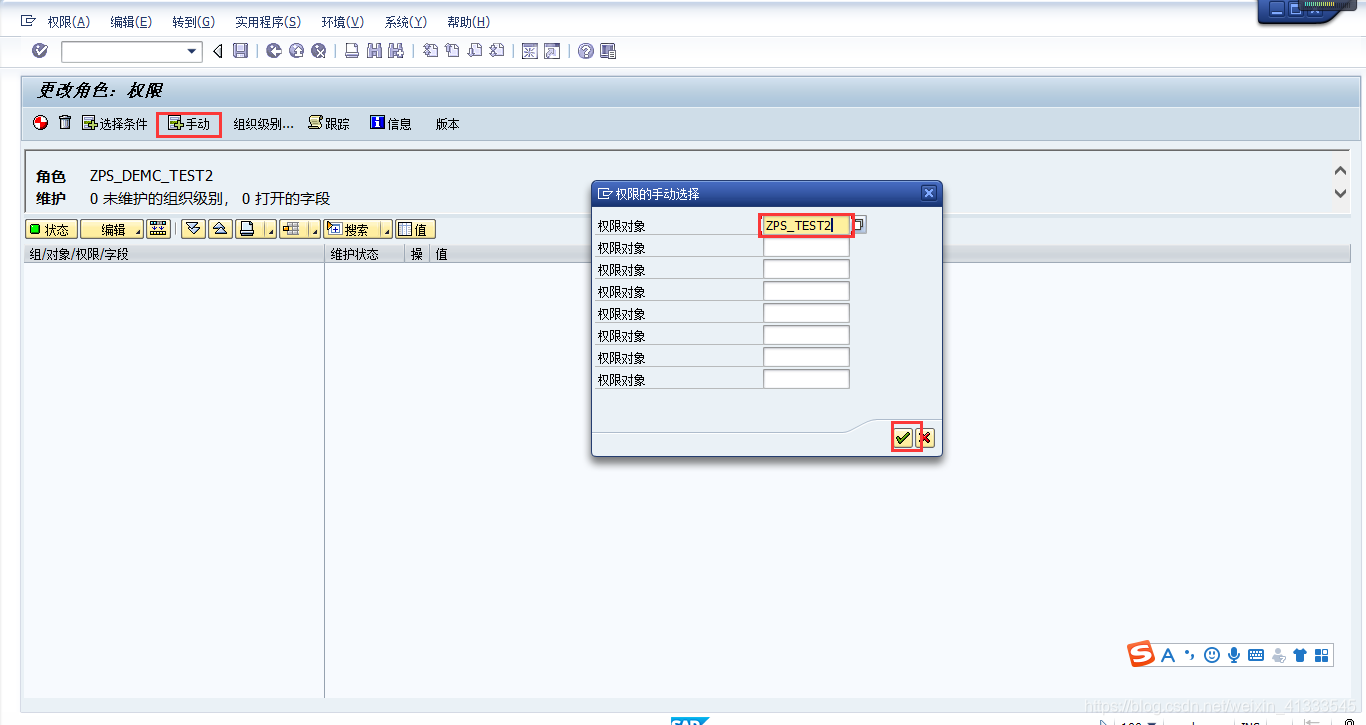Open the command field dropdown
Image resolution: width=1366 pixels, height=725 pixels.
pyautogui.click(x=193, y=51)
